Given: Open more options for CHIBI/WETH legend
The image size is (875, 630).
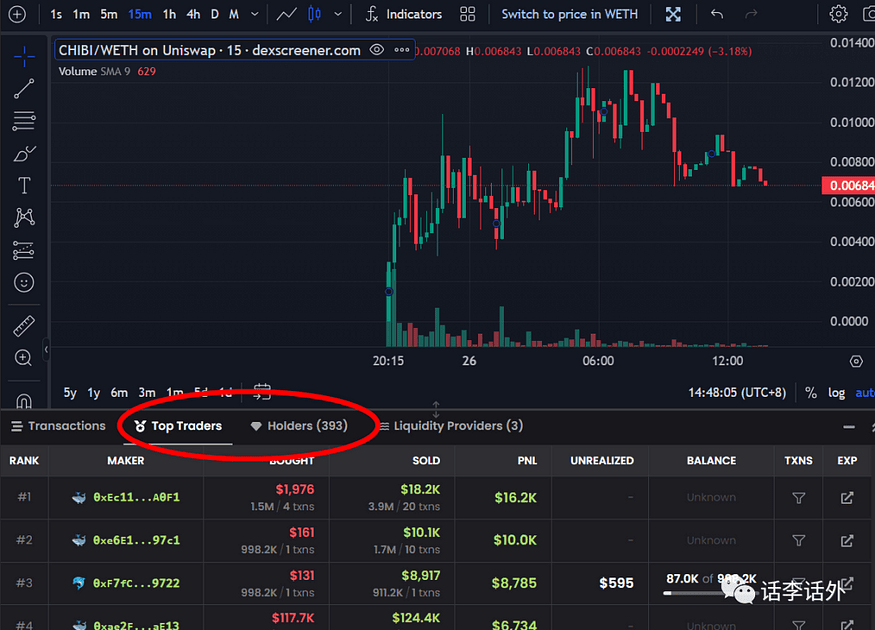Looking at the screenshot, I should point(402,50).
